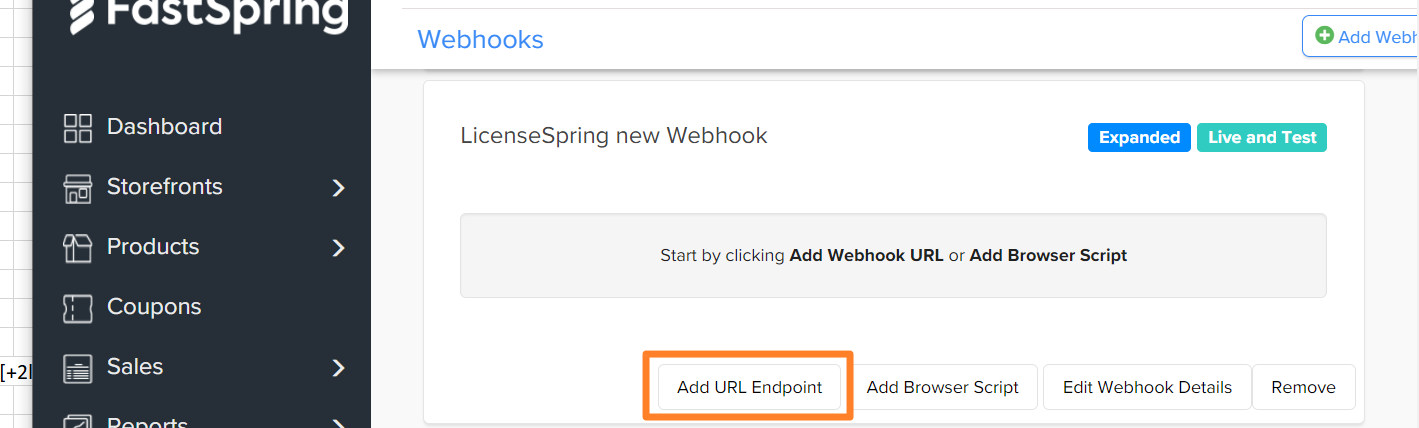The width and height of the screenshot is (1419, 428).
Task: Expand the Products submenu chevron
Action: [x=338, y=248]
